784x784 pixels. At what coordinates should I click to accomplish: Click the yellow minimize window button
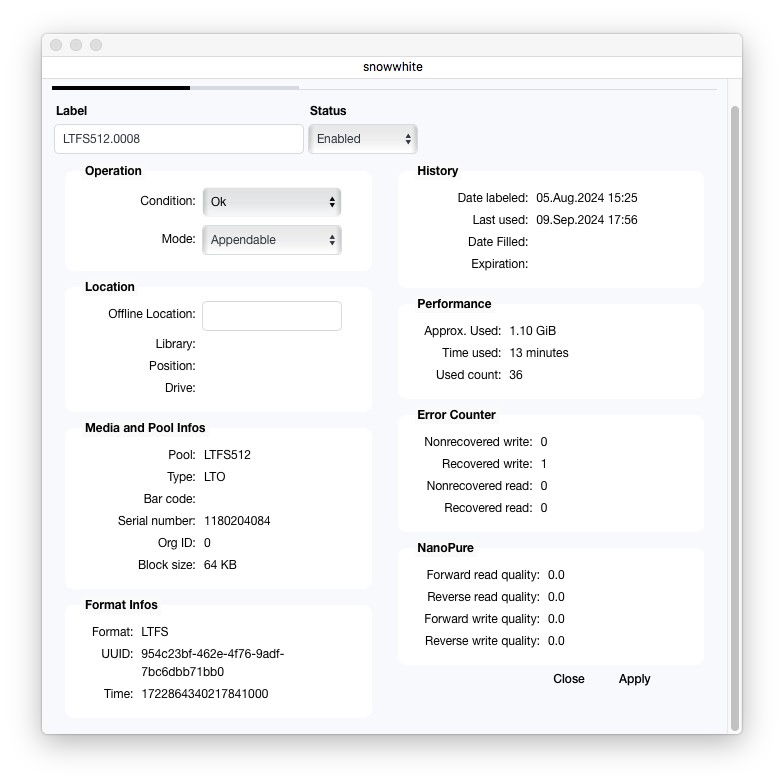76,45
